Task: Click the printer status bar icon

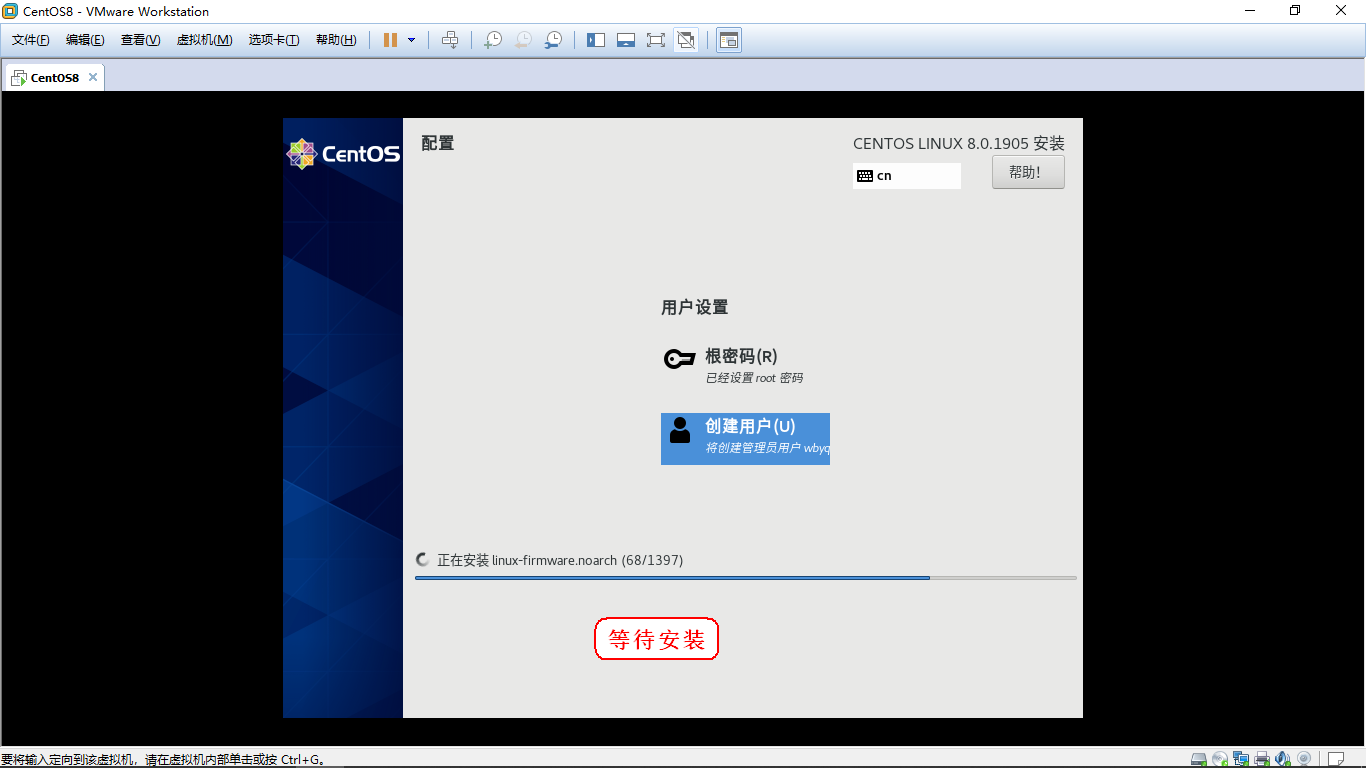Action: 1262,759
